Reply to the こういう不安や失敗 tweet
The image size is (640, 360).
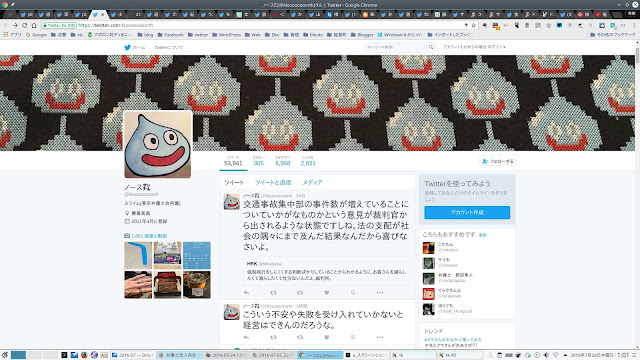click(246, 337)
